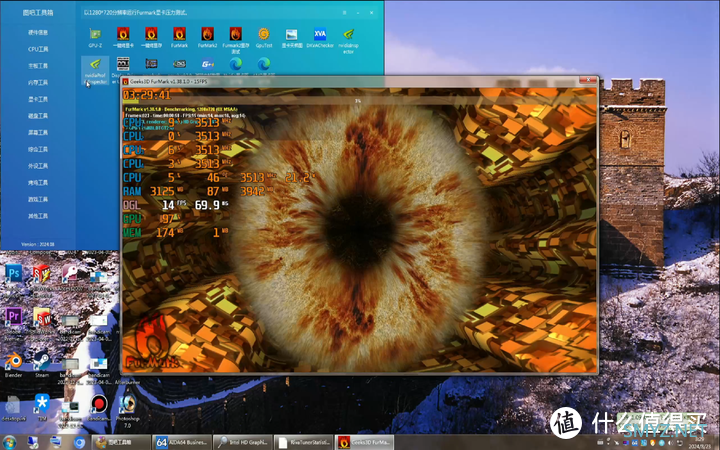Open the Access 2007 desktop shortcut
The image size is (720, 450).
tap(70, 274)
